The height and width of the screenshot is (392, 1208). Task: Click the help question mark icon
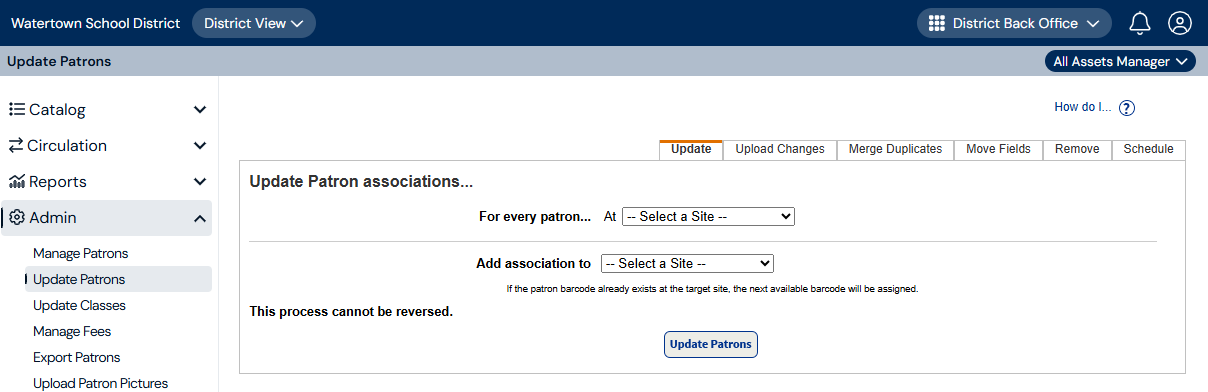coord(1127,108)
